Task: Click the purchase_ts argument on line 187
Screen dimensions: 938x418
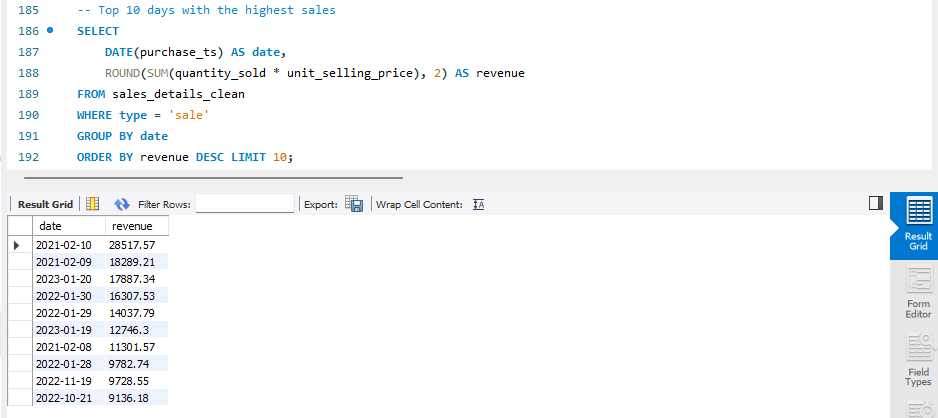Action: pos(178,52)
